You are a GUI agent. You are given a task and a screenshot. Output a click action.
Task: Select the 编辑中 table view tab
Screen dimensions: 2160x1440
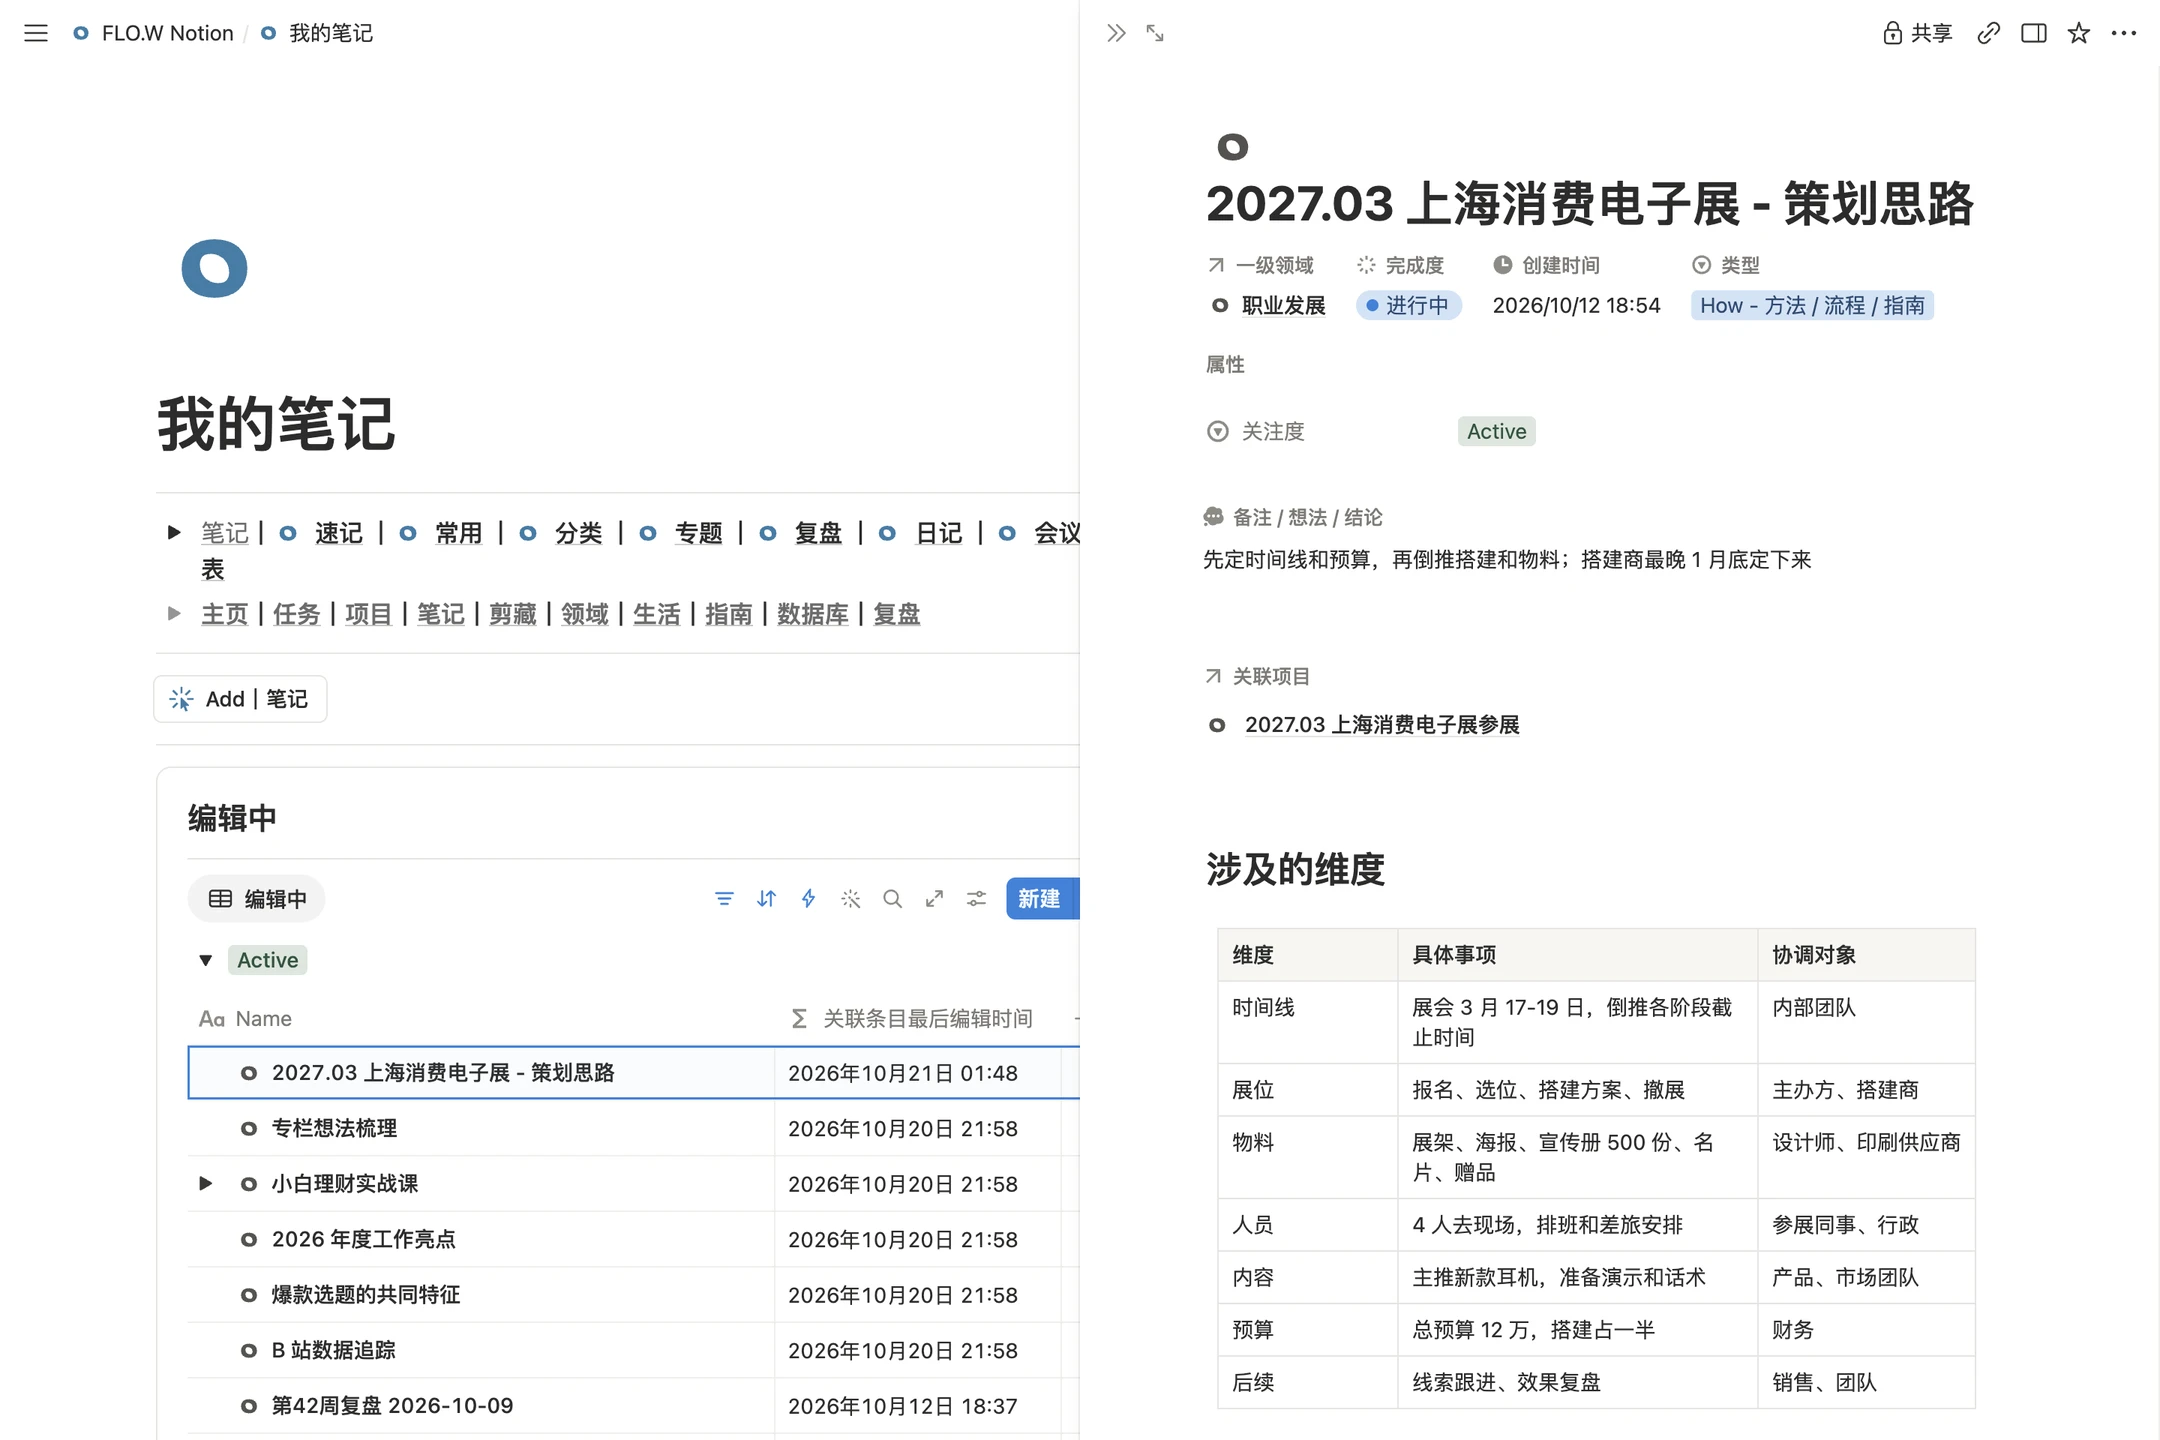(257, 899)
